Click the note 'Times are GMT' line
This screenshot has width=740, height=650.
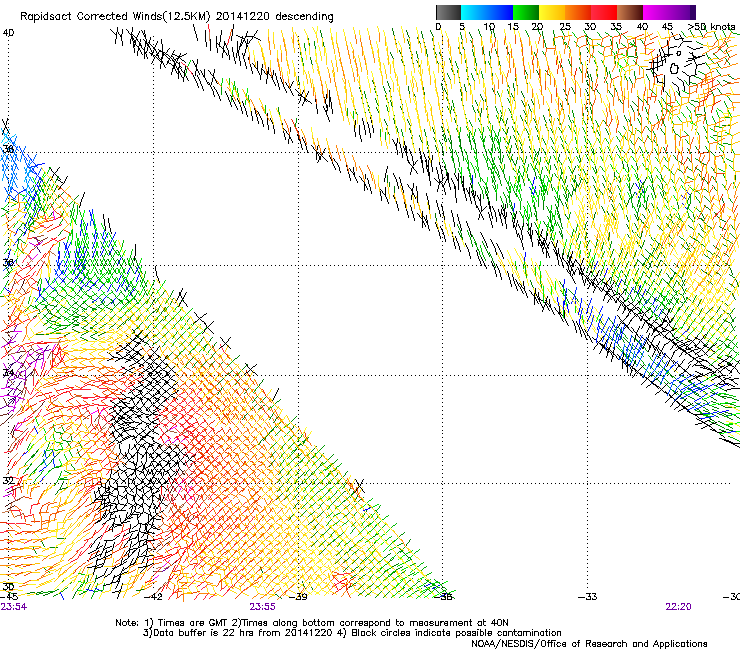click(311, 623)
